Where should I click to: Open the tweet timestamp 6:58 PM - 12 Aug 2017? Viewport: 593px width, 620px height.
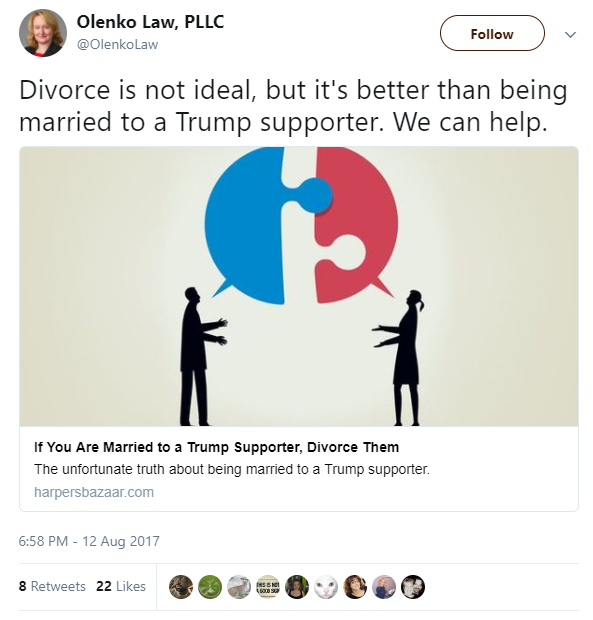click(x=89, y=541)
